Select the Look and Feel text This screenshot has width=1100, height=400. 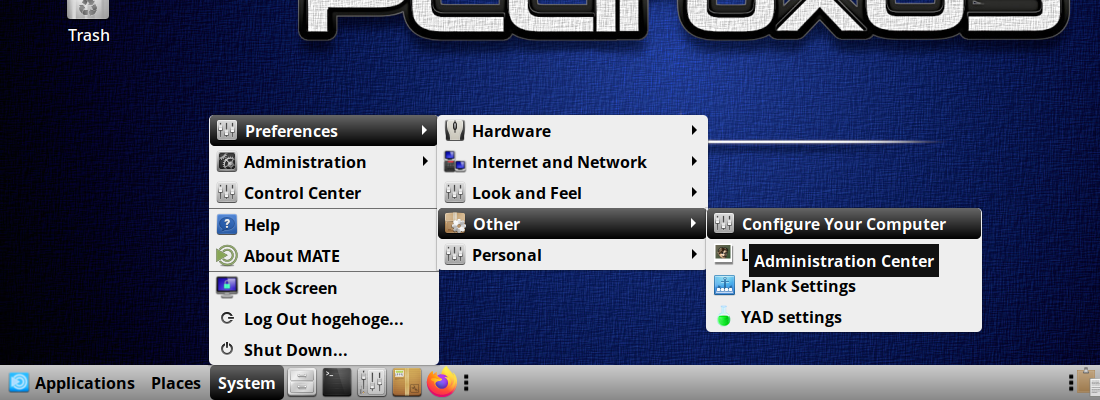527,193
